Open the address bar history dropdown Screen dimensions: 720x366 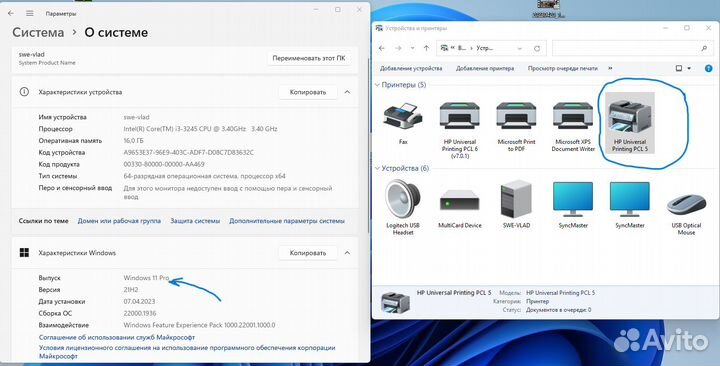[519, 48]
